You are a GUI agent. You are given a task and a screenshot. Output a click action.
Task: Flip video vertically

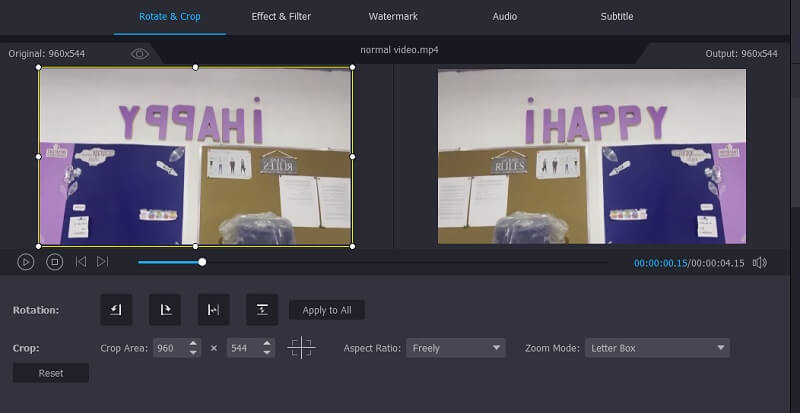[x=262, y=310]
